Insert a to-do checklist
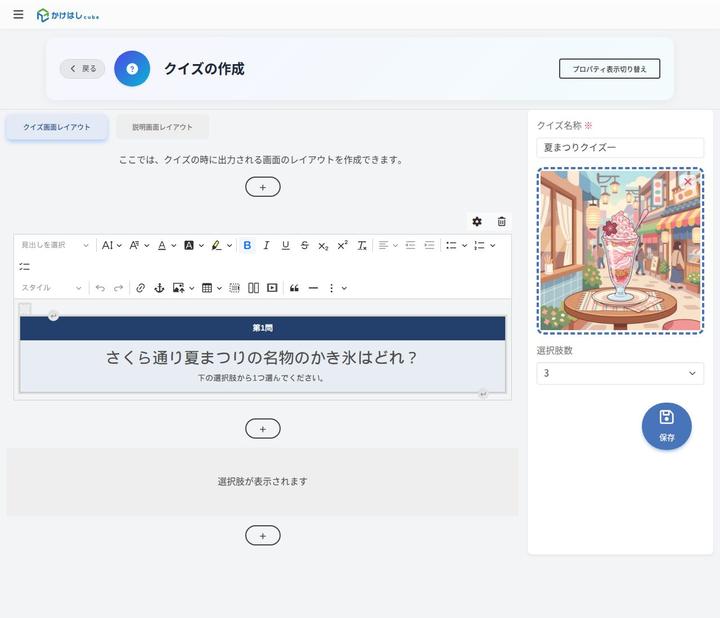Viewport: 720px width, 618px height. 24,266
